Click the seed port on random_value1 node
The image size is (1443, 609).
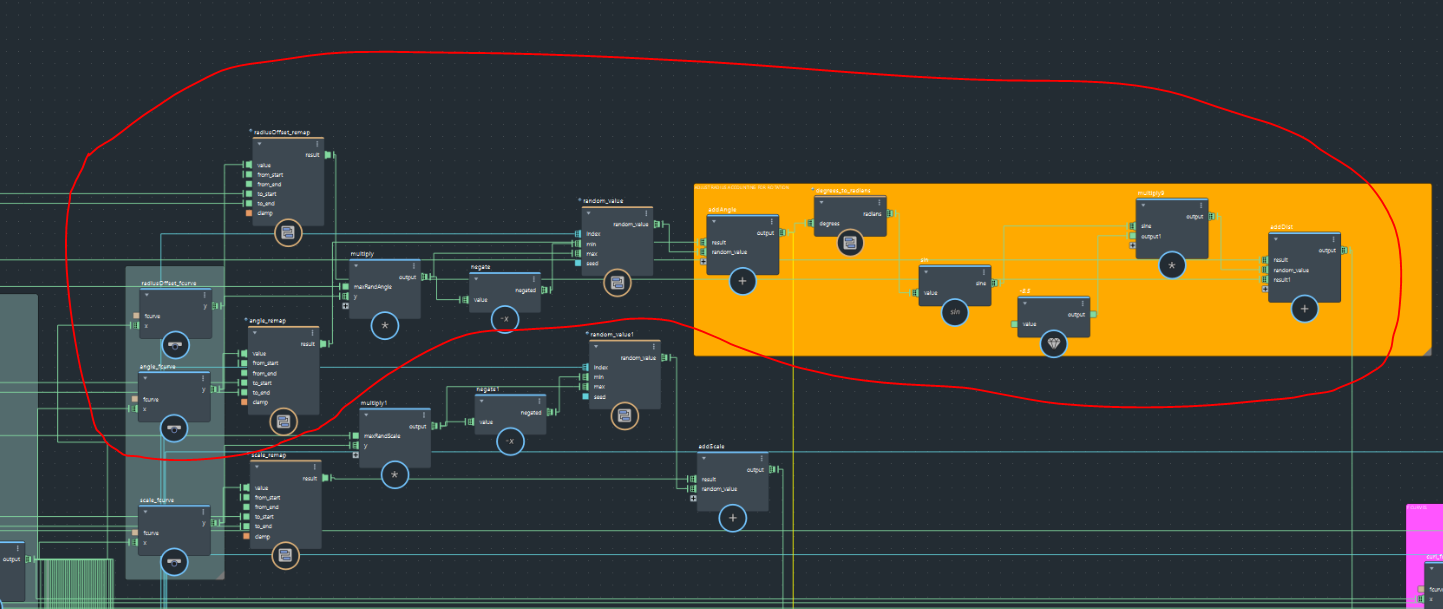585,397
